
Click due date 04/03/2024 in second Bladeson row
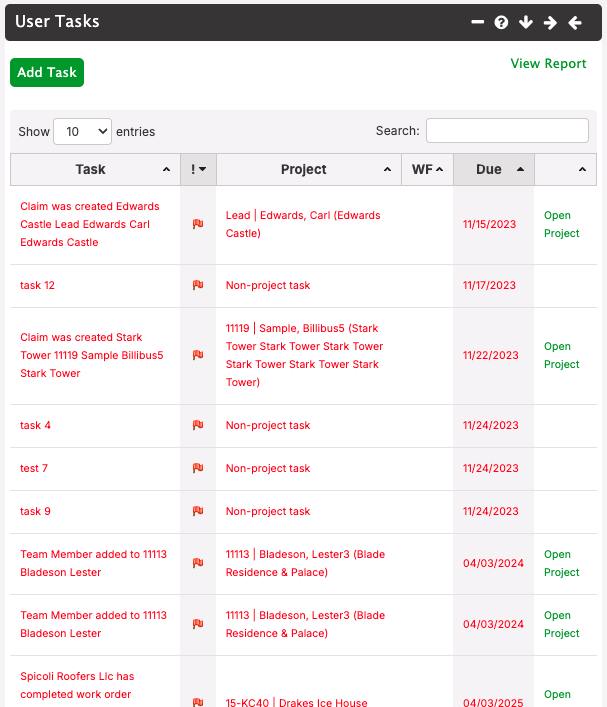tap(493, 624)
